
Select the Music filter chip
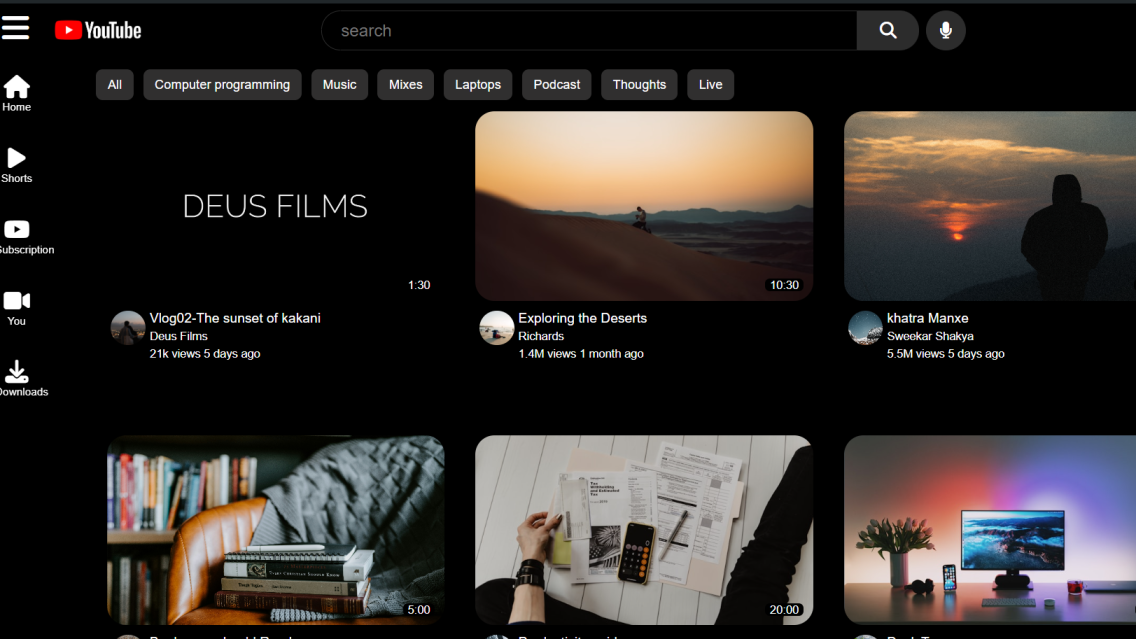point(339,85)
